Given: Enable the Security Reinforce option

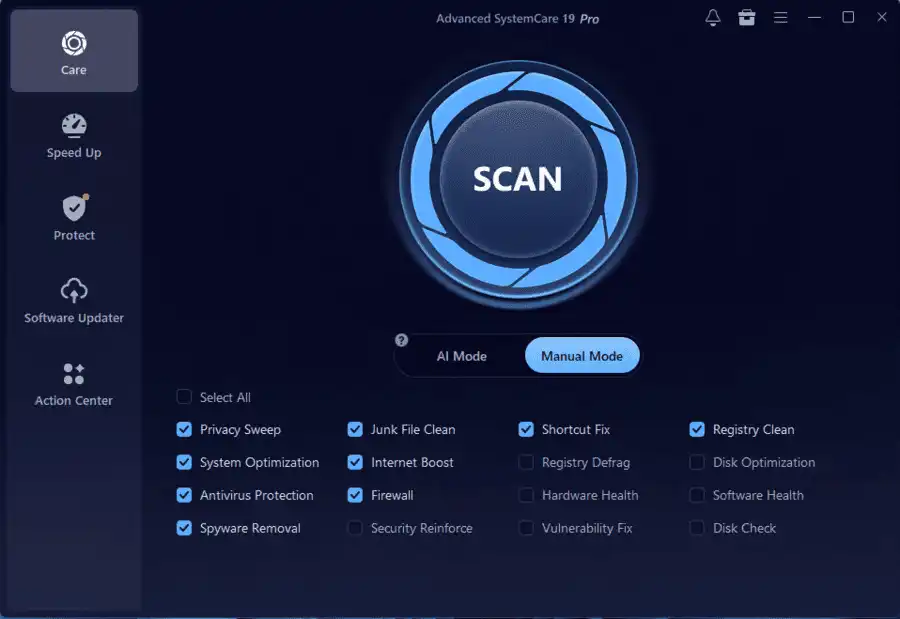Looking at the screenshot, I should pyautogui.click(x=355, y=528).
